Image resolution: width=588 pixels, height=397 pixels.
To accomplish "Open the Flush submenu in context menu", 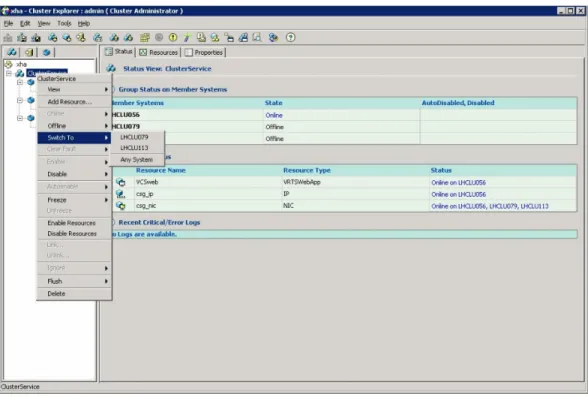I will pyautogui.click(x=74, y=281).
